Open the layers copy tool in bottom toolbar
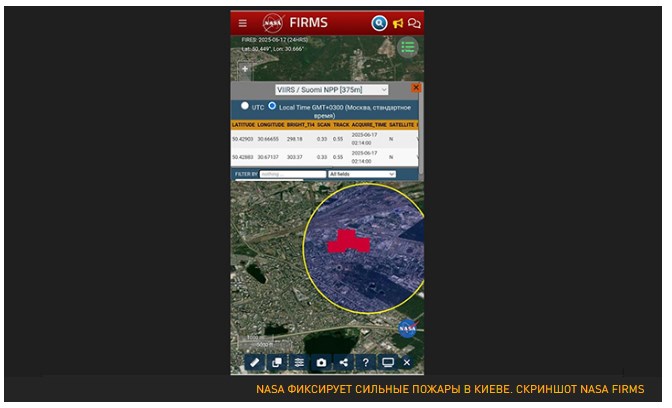The height and width of the screenshot is (408, 672). coord(276,363)
